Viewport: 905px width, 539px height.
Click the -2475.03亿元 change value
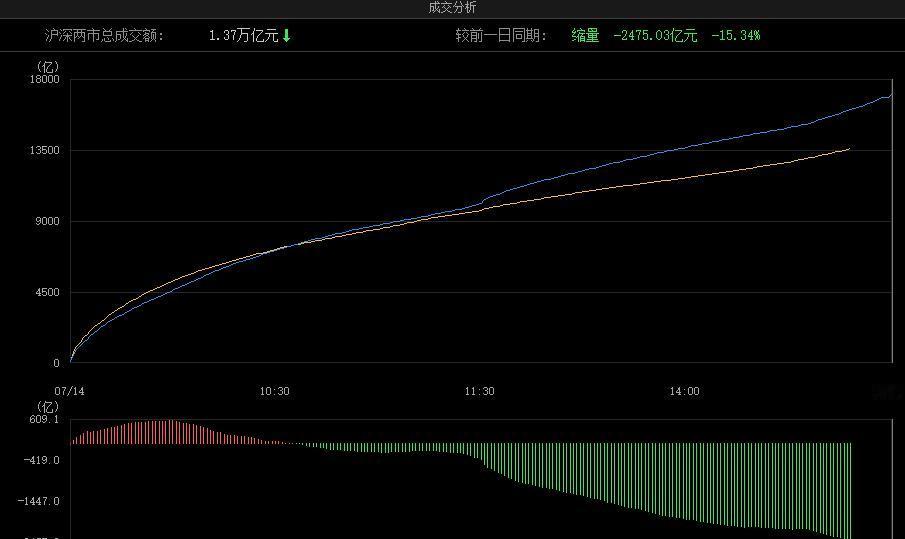point(655,36)
